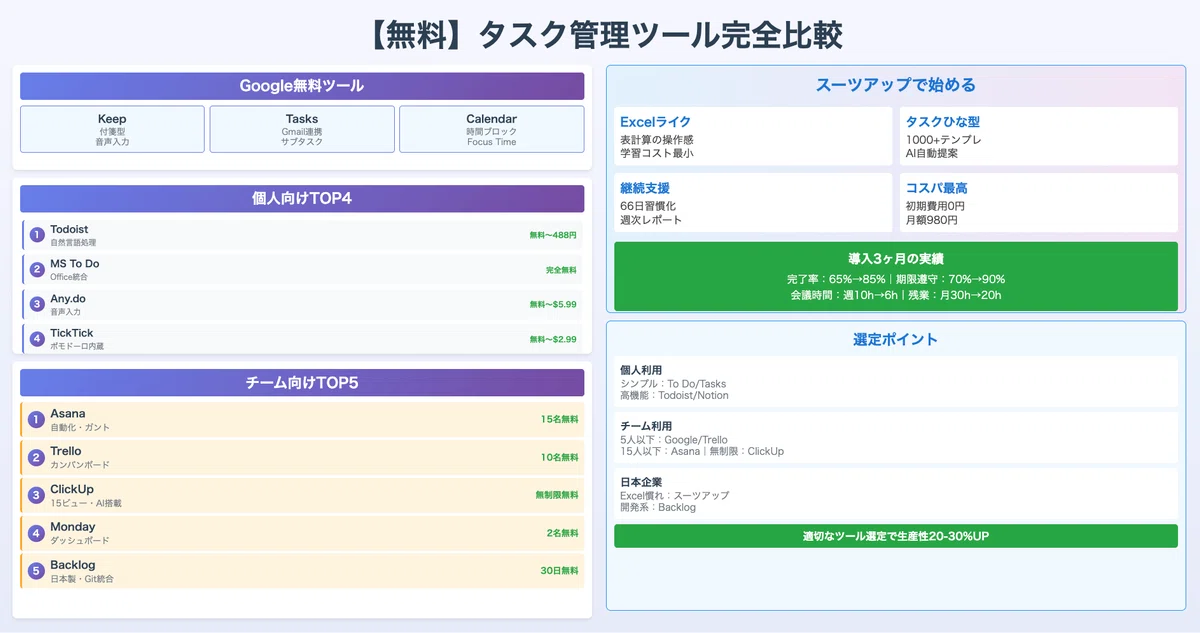This screenshot has width=1200, height=633.
Task: Click the スーツアップで始める heading
Action: [896, 85]
